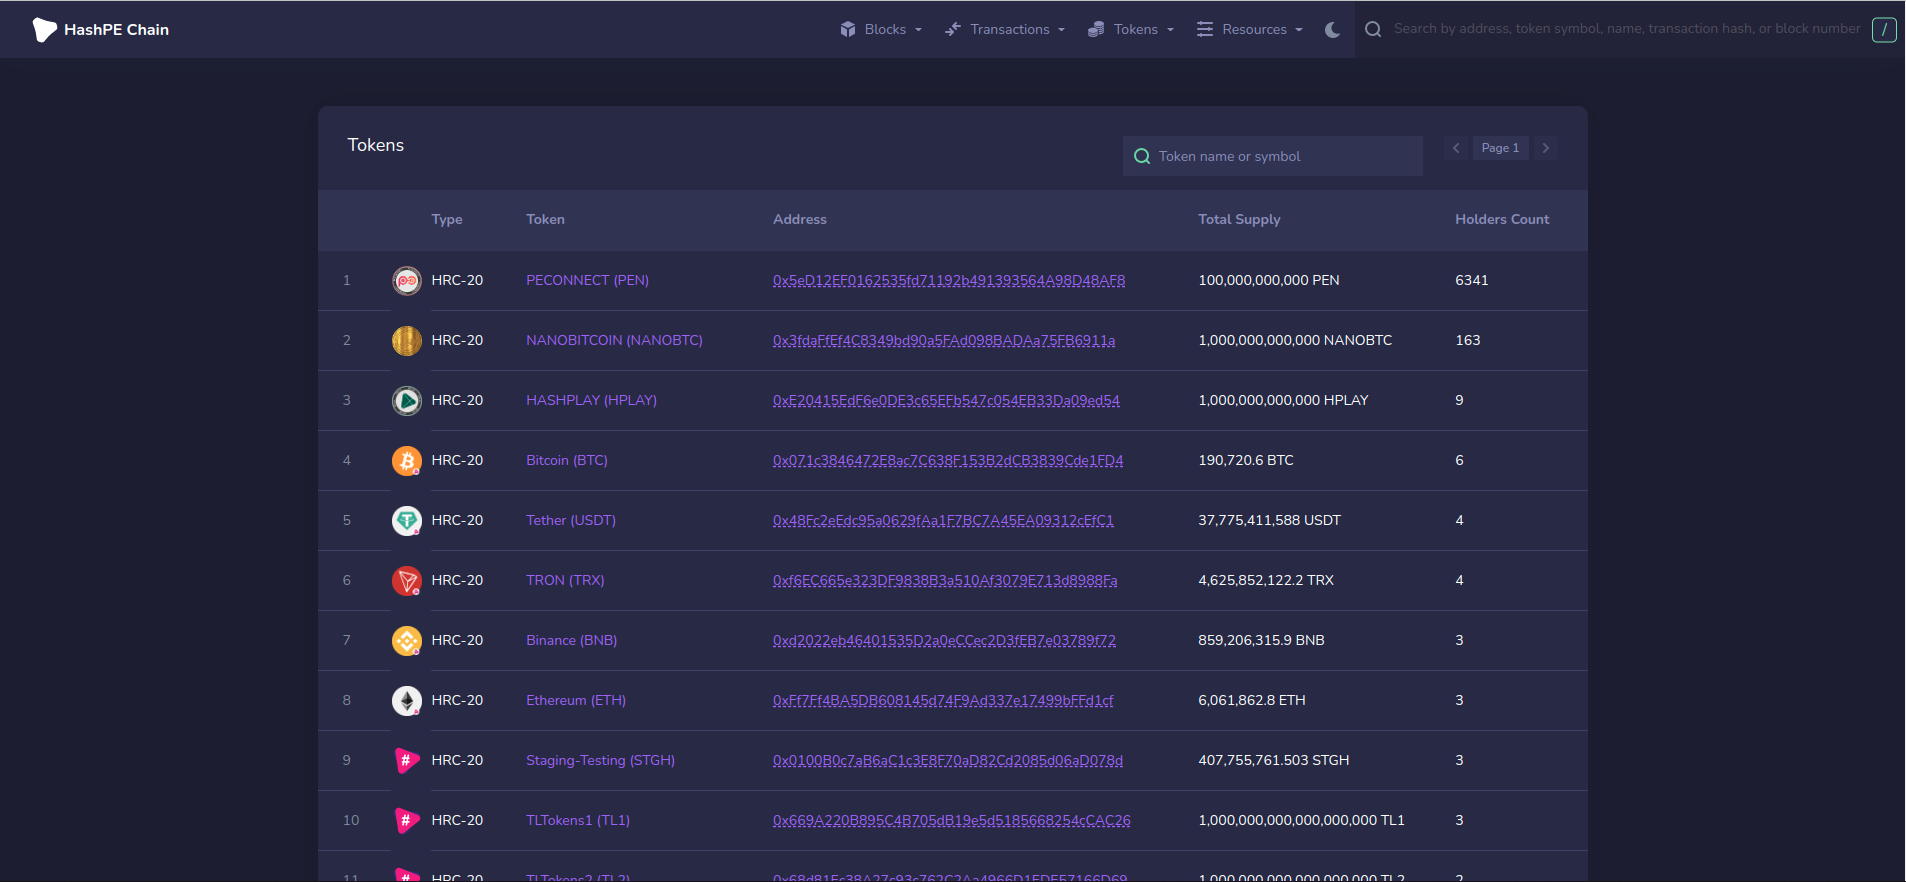This screenshot has height=882, width=1906.
Task: Open Staging-Testing (STGH) token link
Action: (600, 760)
